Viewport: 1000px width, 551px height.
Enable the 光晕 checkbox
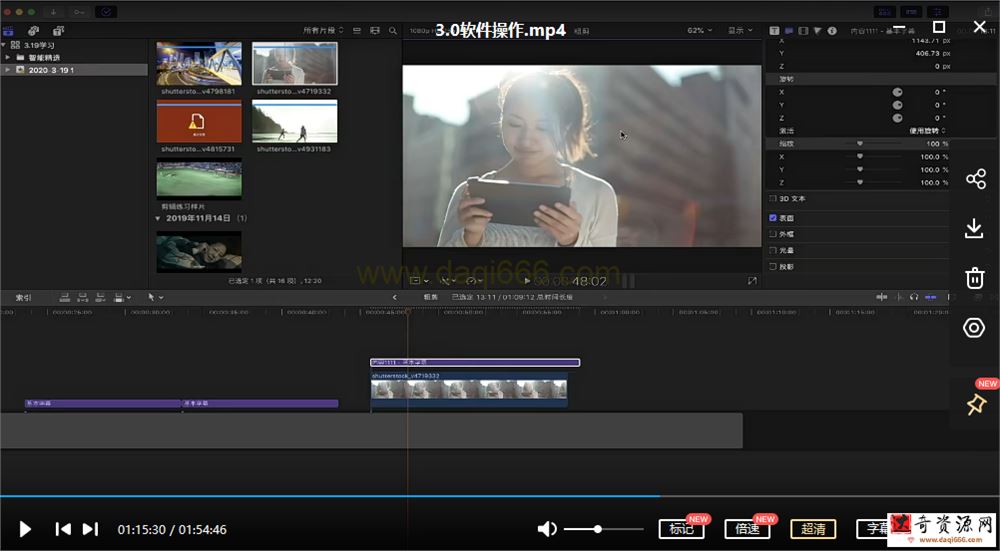coord(773,251)
